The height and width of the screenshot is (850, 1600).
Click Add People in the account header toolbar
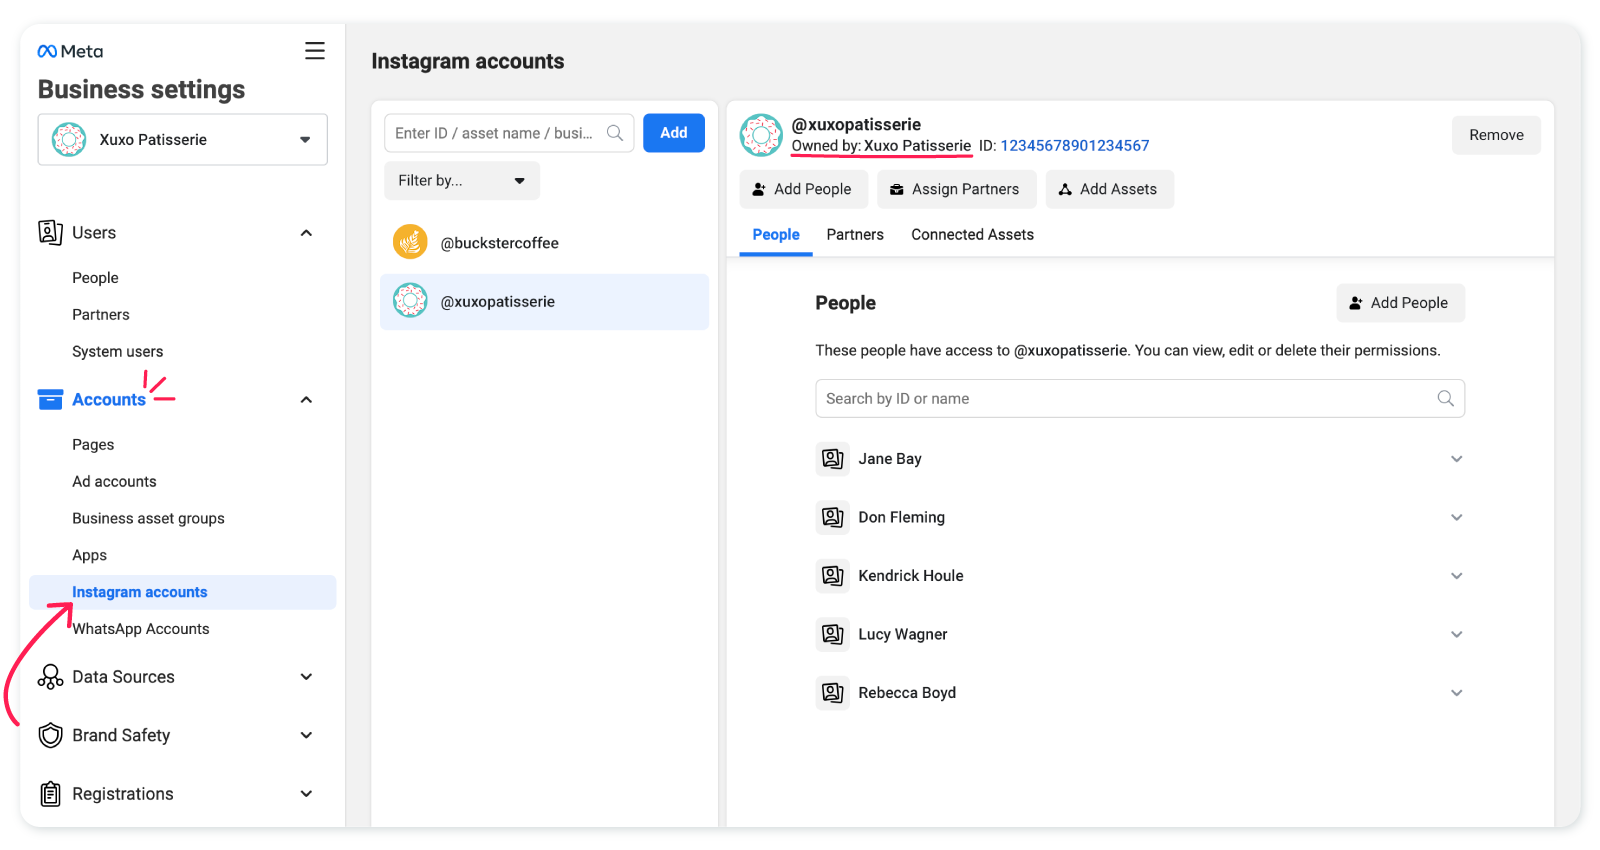point(804,189)
